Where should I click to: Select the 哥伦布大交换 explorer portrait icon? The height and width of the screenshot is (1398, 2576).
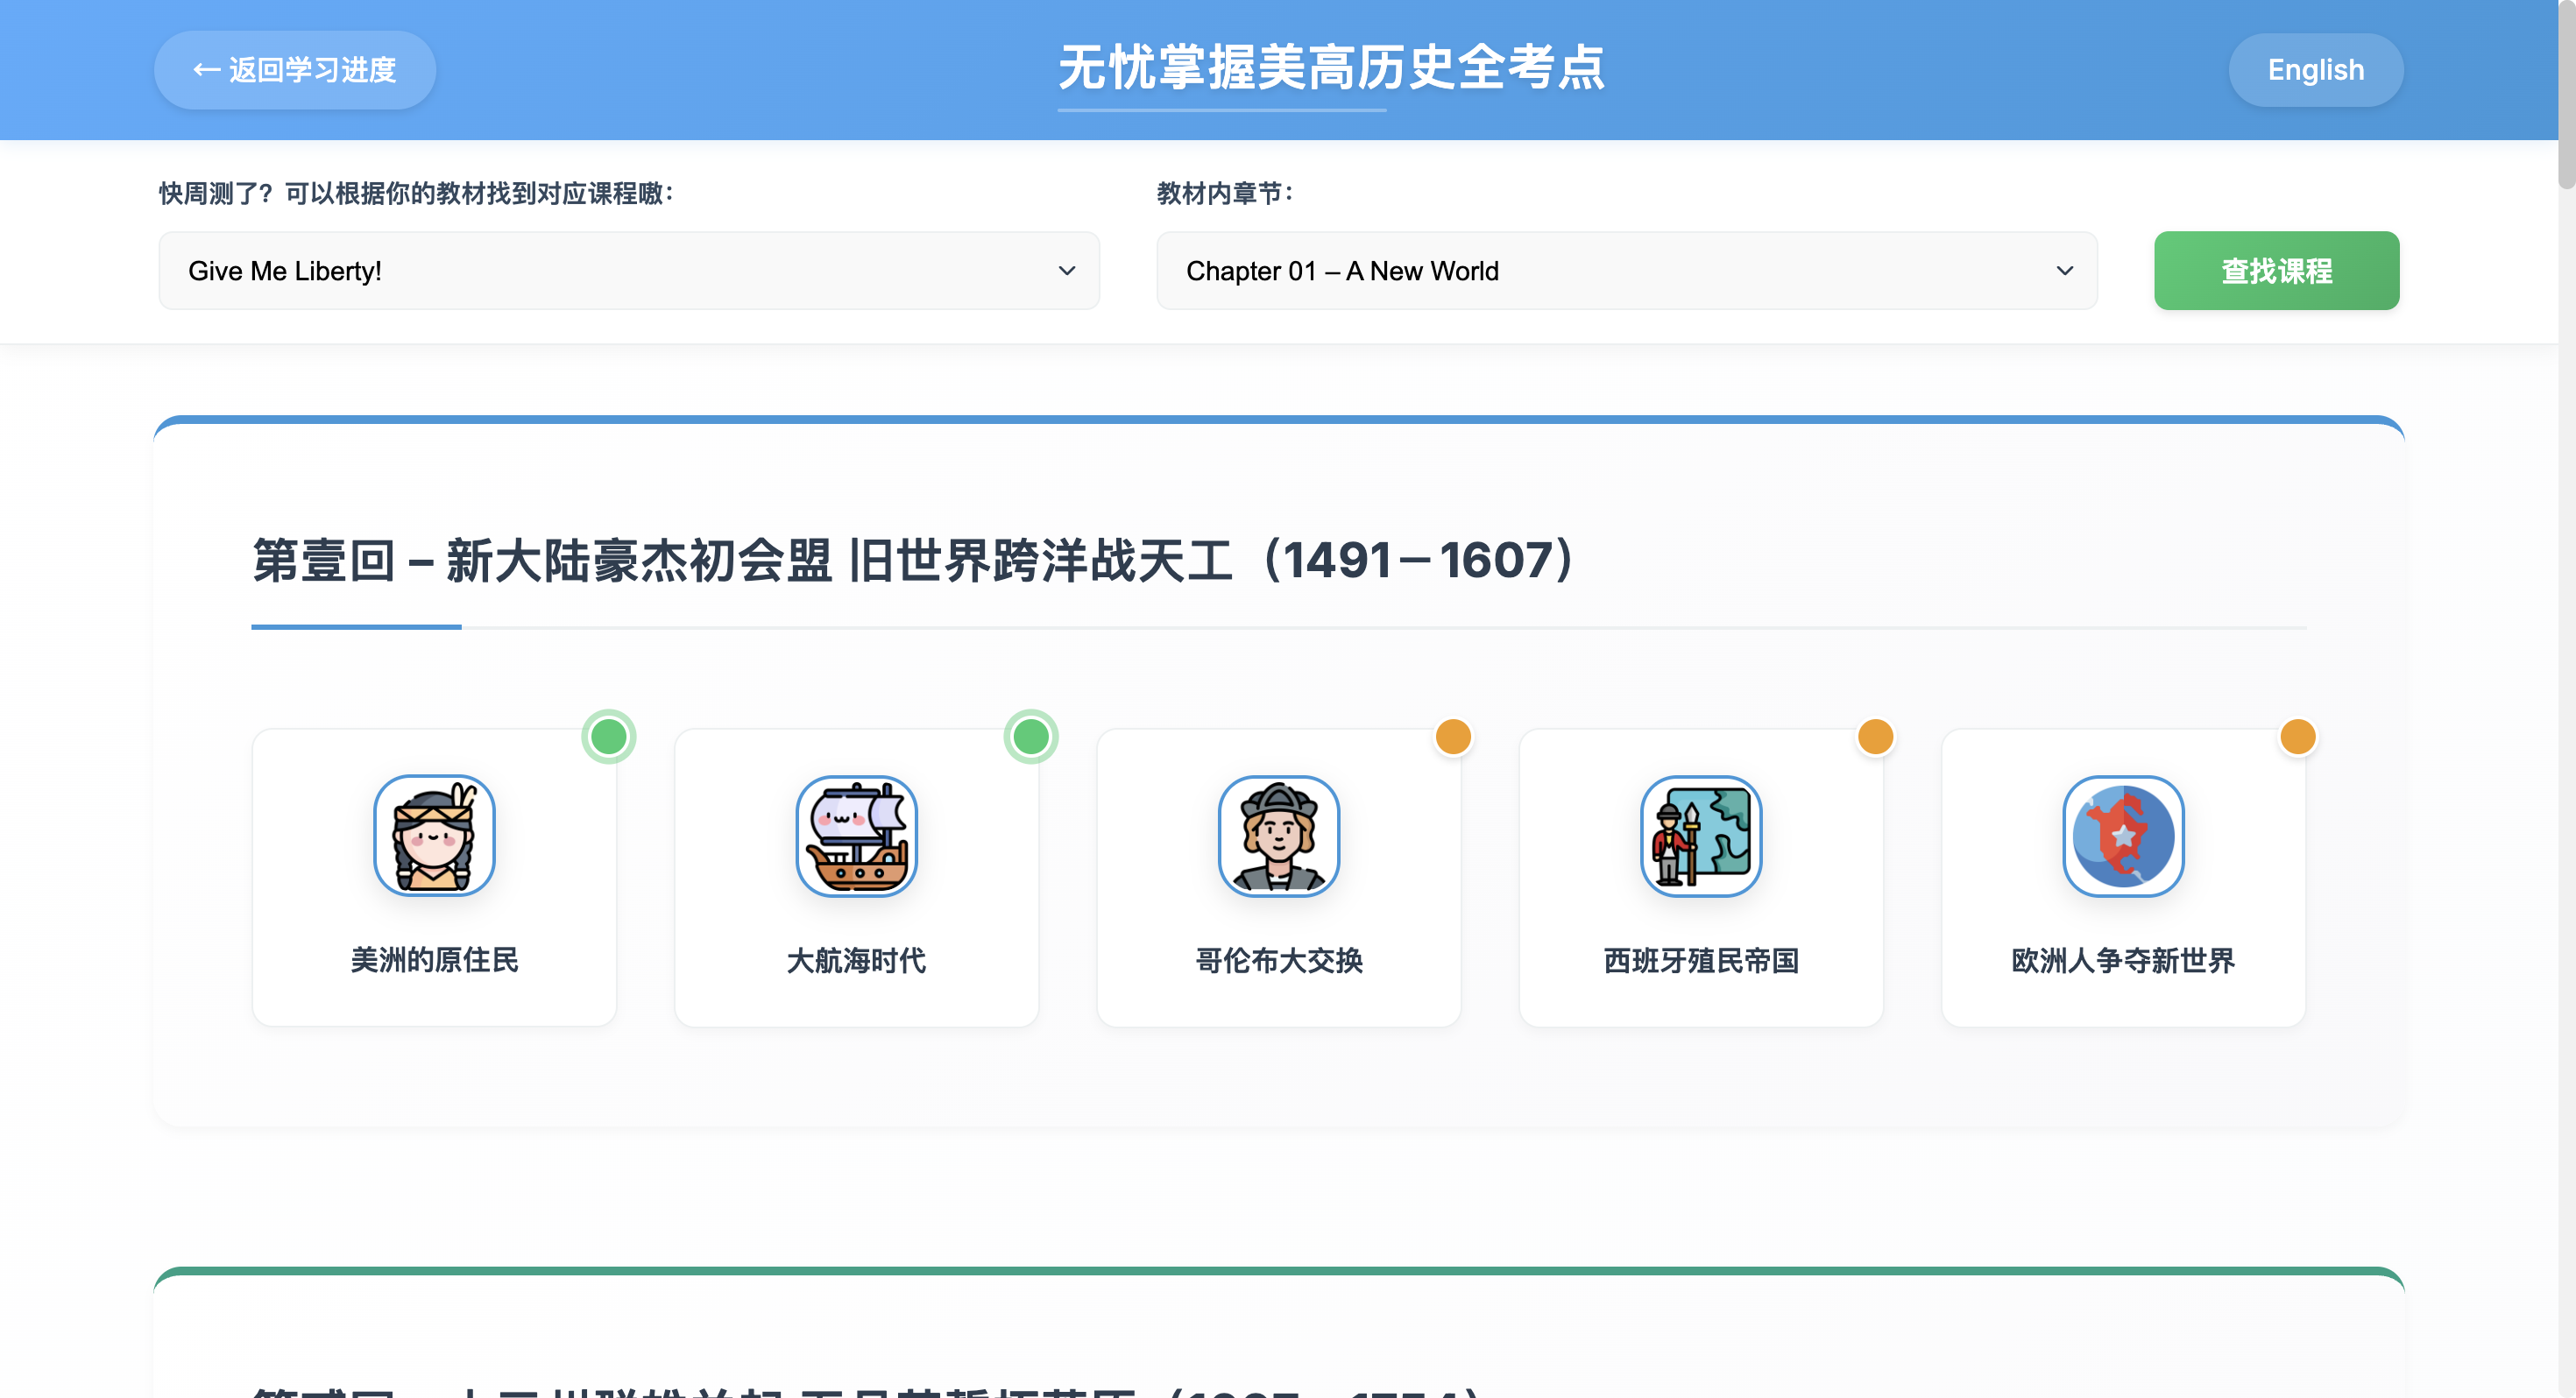click(x=1279, y=836)
